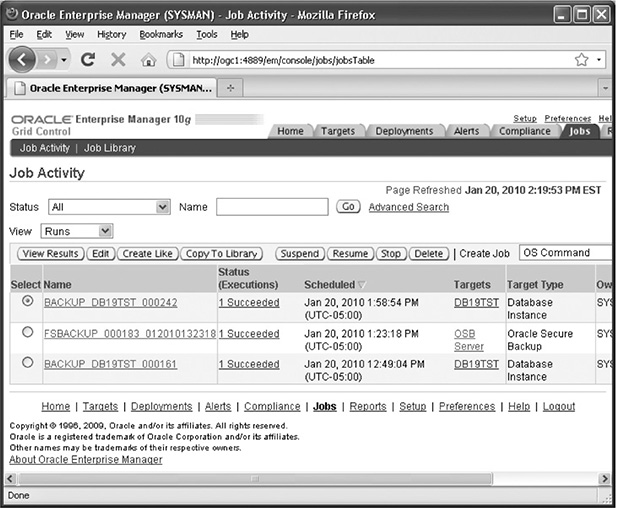
Task: Click the horizontal scrollbar thumb
Action: [255, 479]
